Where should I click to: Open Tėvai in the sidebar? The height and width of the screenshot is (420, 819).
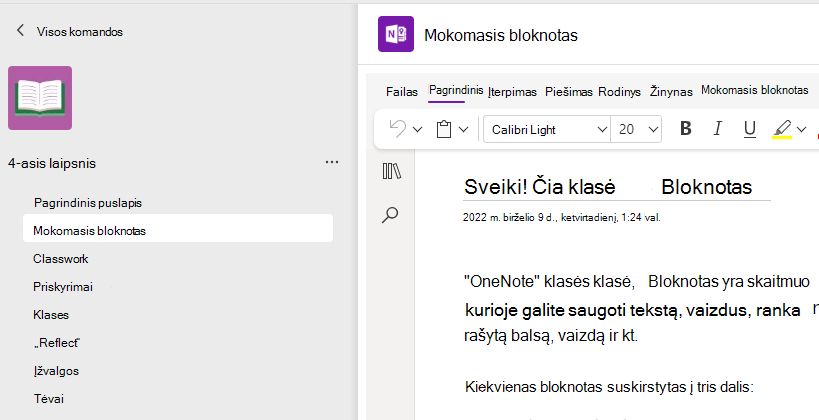(49, 399)
